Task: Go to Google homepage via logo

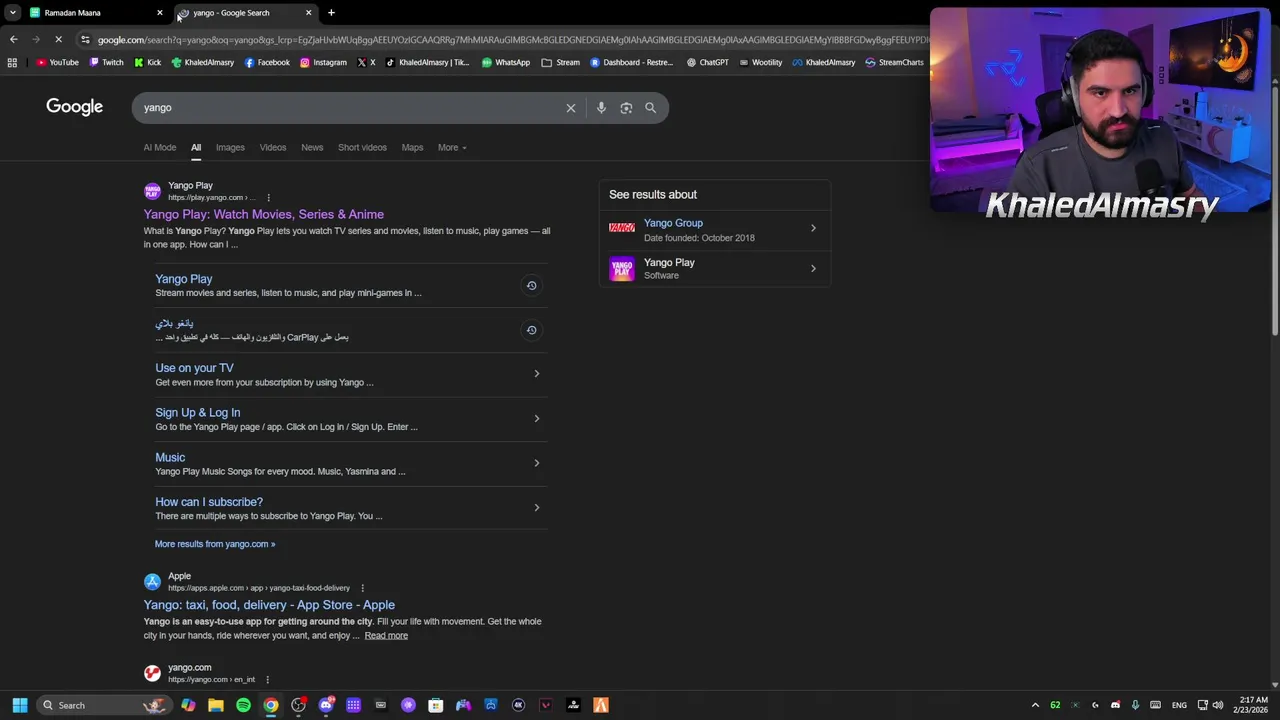Action: click(x=74, y=107)
